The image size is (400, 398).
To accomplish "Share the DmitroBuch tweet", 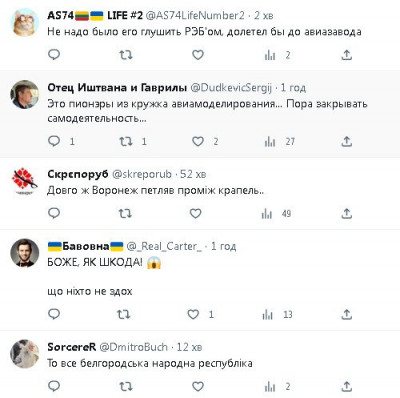I will tap(347, 386).
